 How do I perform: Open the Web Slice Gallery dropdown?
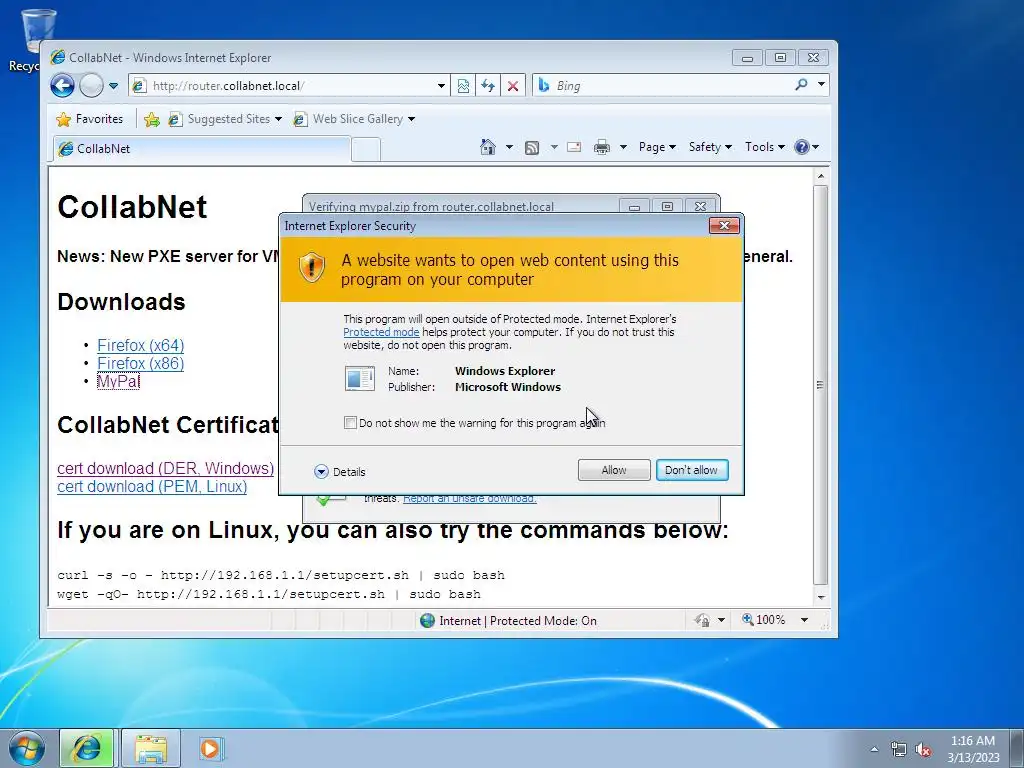coord(355,119)
